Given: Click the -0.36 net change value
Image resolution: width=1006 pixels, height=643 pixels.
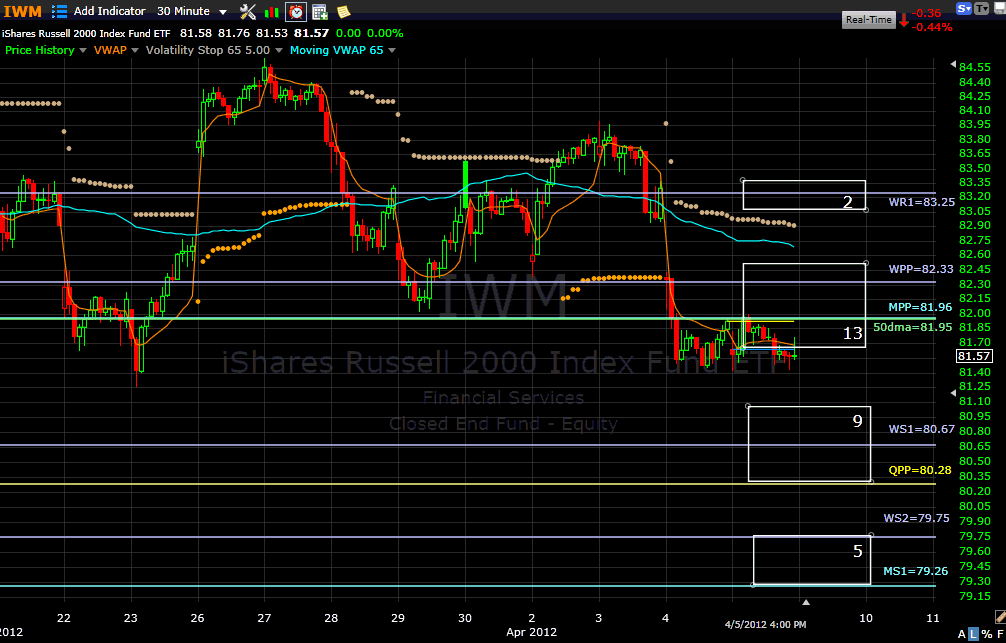Looking at the screenshot, I should 926,13.
